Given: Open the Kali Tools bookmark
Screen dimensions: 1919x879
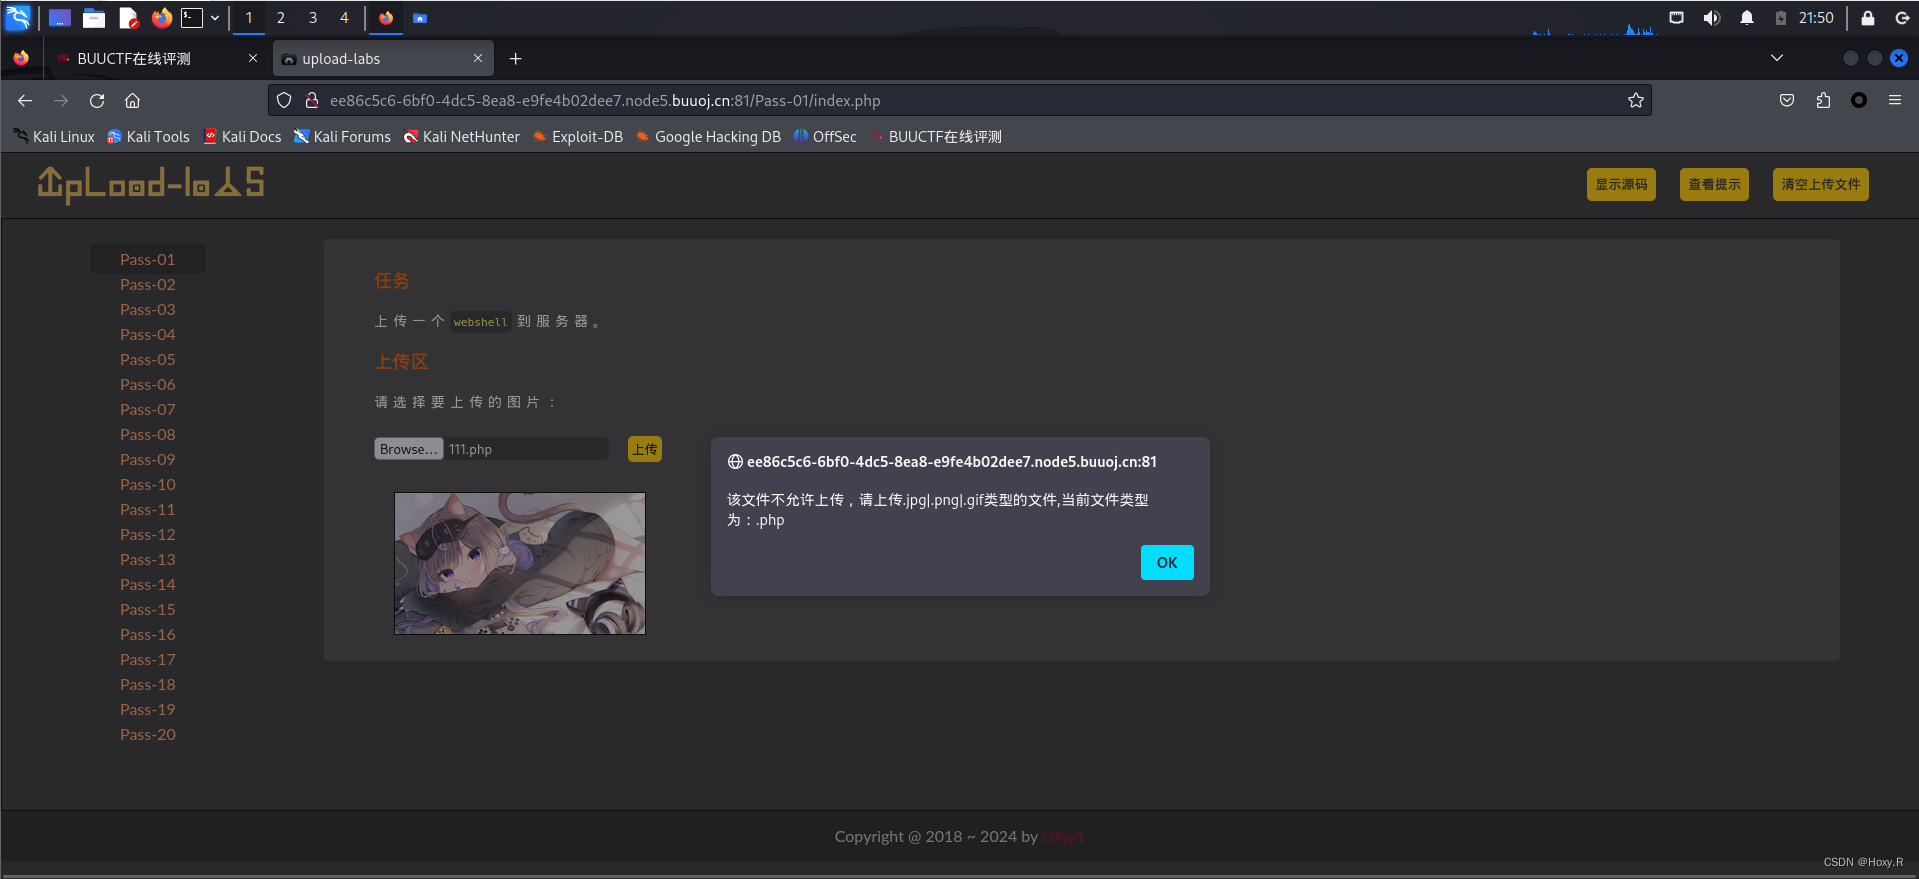Looking at the screenshot, I should (148, 137).
